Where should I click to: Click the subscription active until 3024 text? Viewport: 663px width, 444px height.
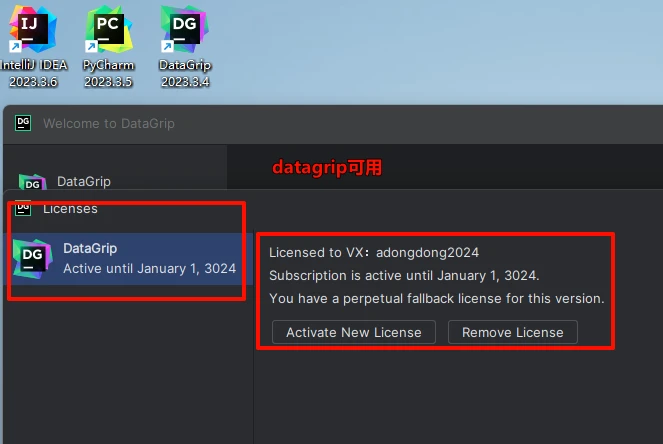pos(404,276)
